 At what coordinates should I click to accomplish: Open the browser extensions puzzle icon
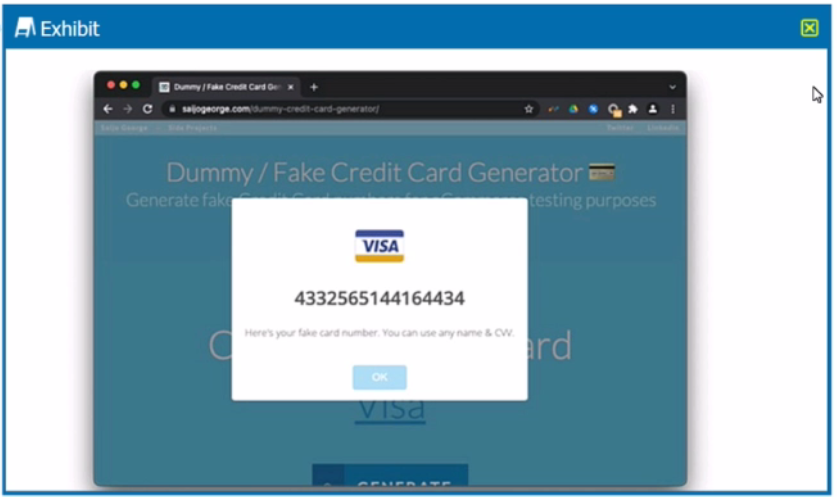click(x=633, y=109)
